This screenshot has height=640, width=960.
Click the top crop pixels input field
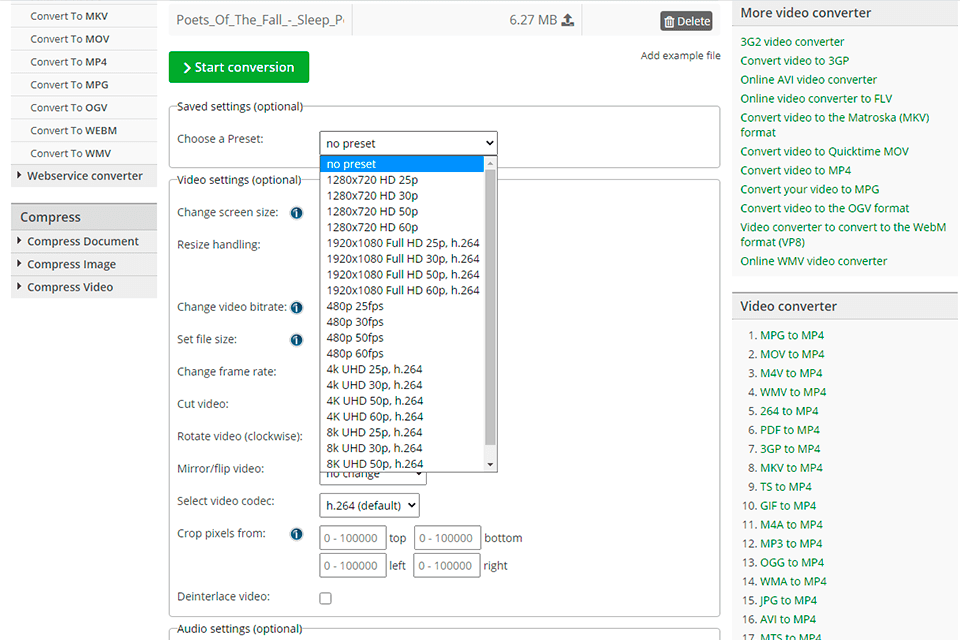coord(353,537)
